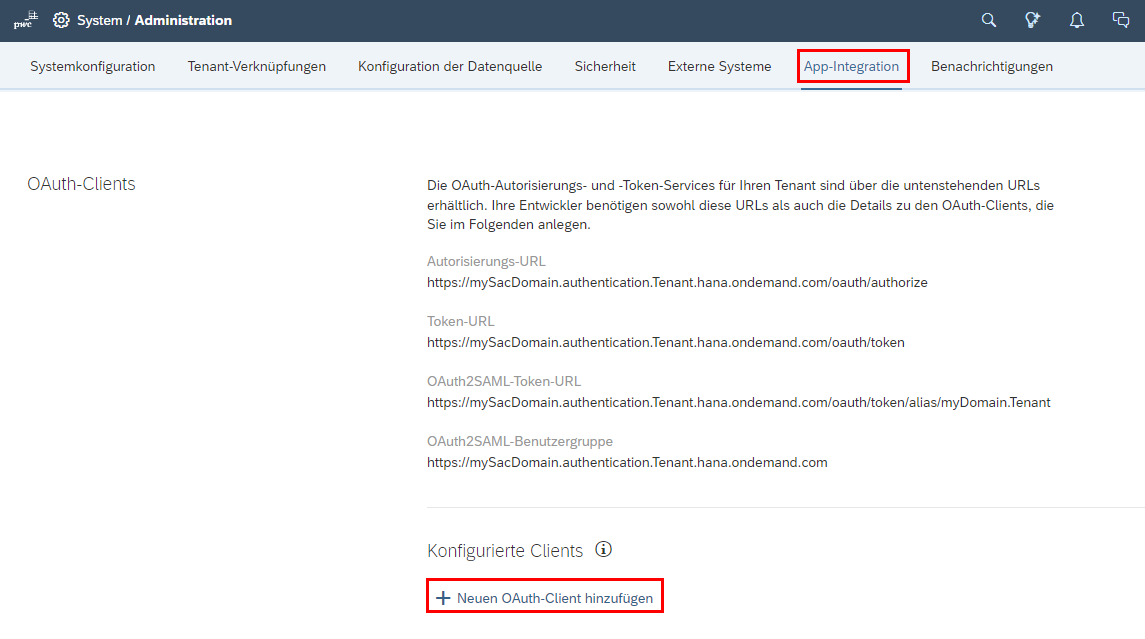Show info for Konfigurierte Clients
This screenshot has height=639, width=1145.
(603, 549)
